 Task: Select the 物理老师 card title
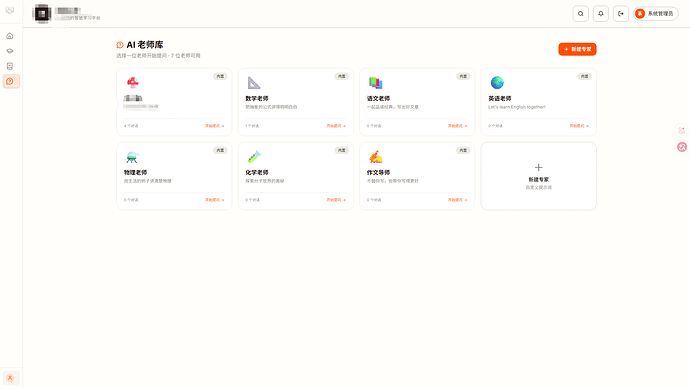coord(135,172)
